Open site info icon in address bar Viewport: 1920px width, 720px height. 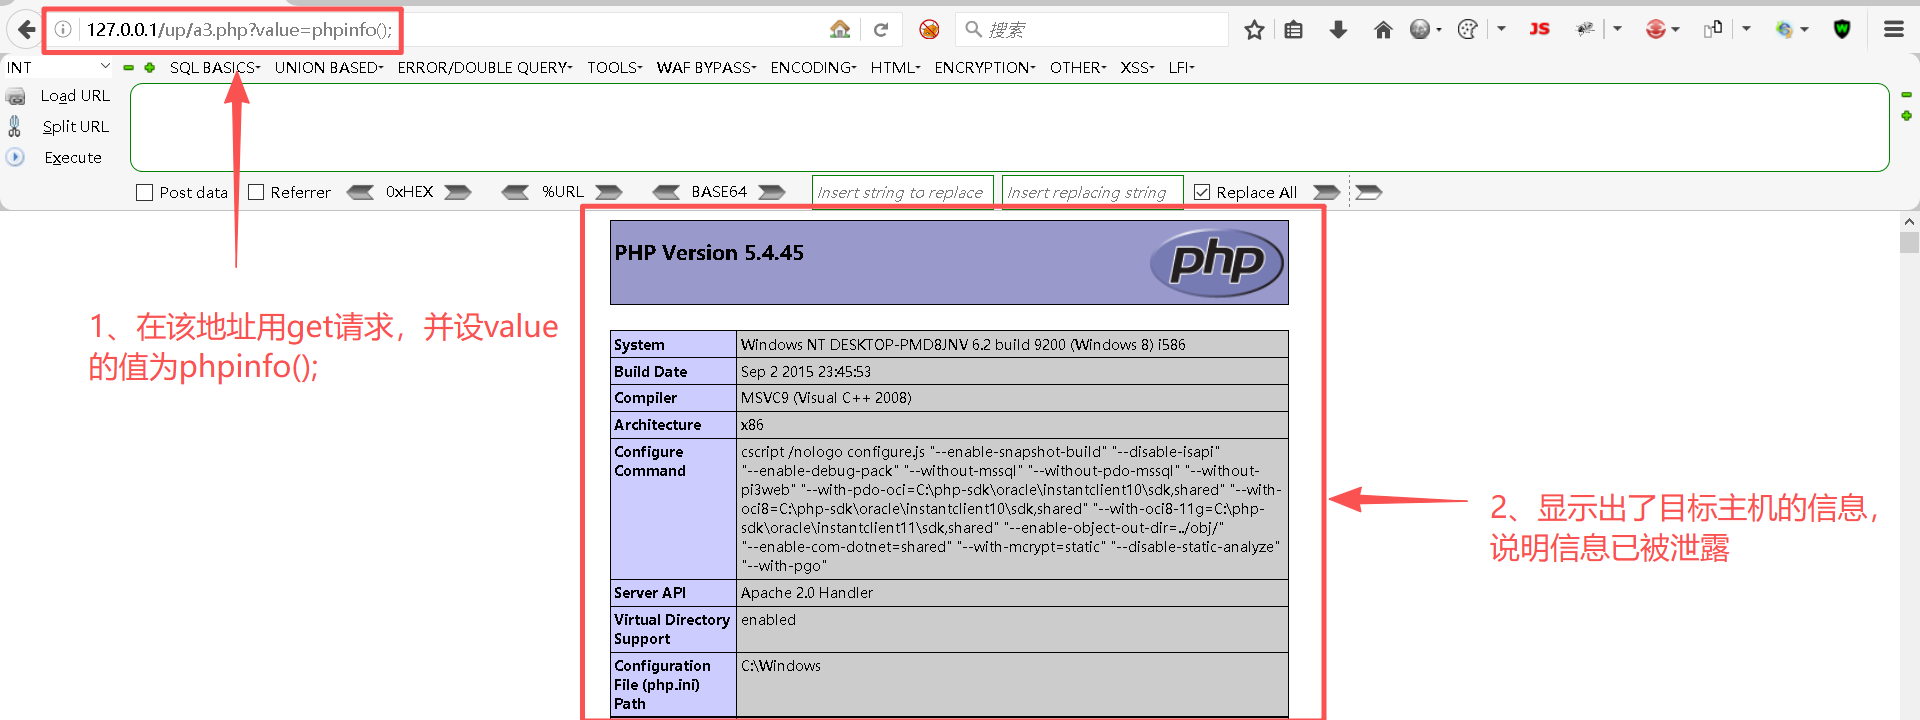tap(63, 30)
